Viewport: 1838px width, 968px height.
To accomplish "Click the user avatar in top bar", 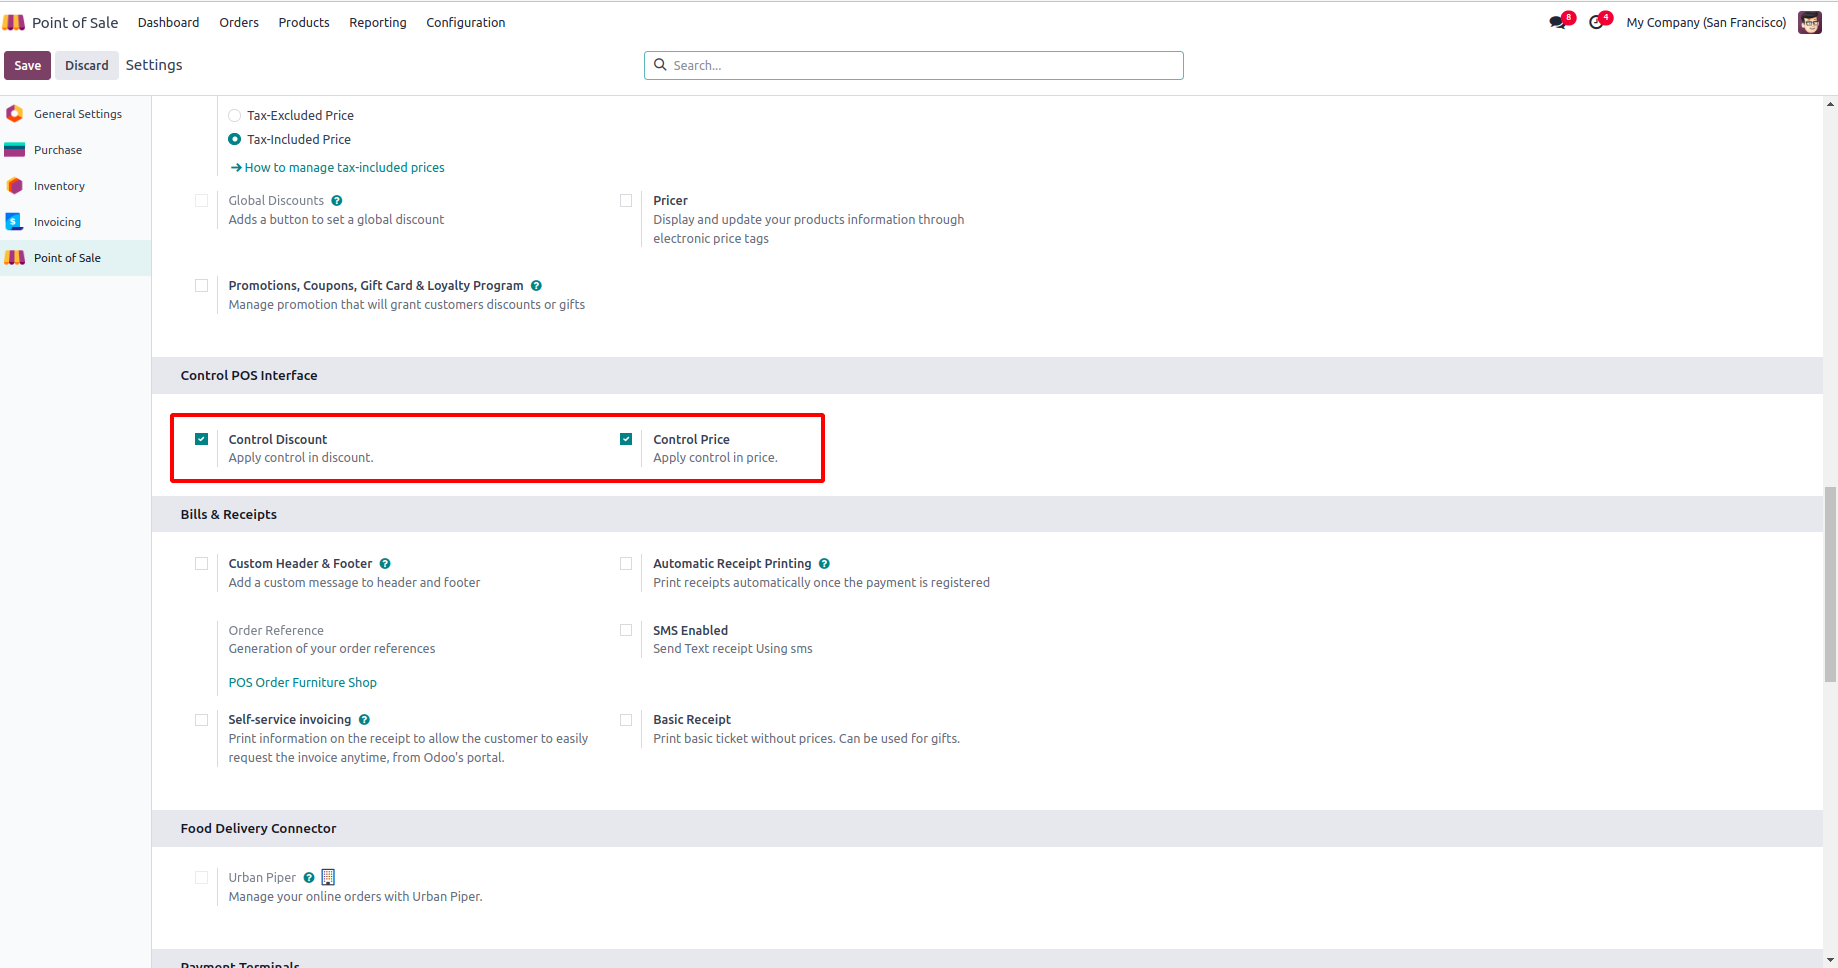I will (x=1809, y=22).
